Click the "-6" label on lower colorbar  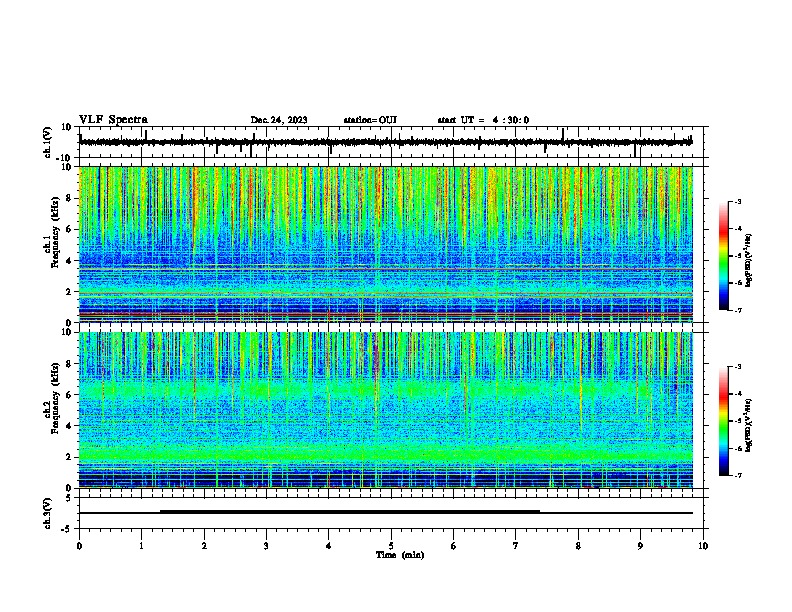pyautogui.click(x=737, y=448)
